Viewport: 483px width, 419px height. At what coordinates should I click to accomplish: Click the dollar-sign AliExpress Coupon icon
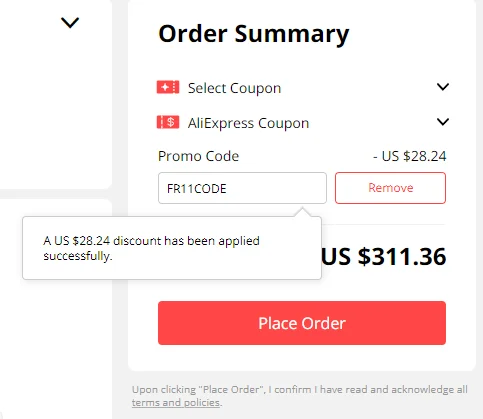pyautogui.click(x=168, y=122)
